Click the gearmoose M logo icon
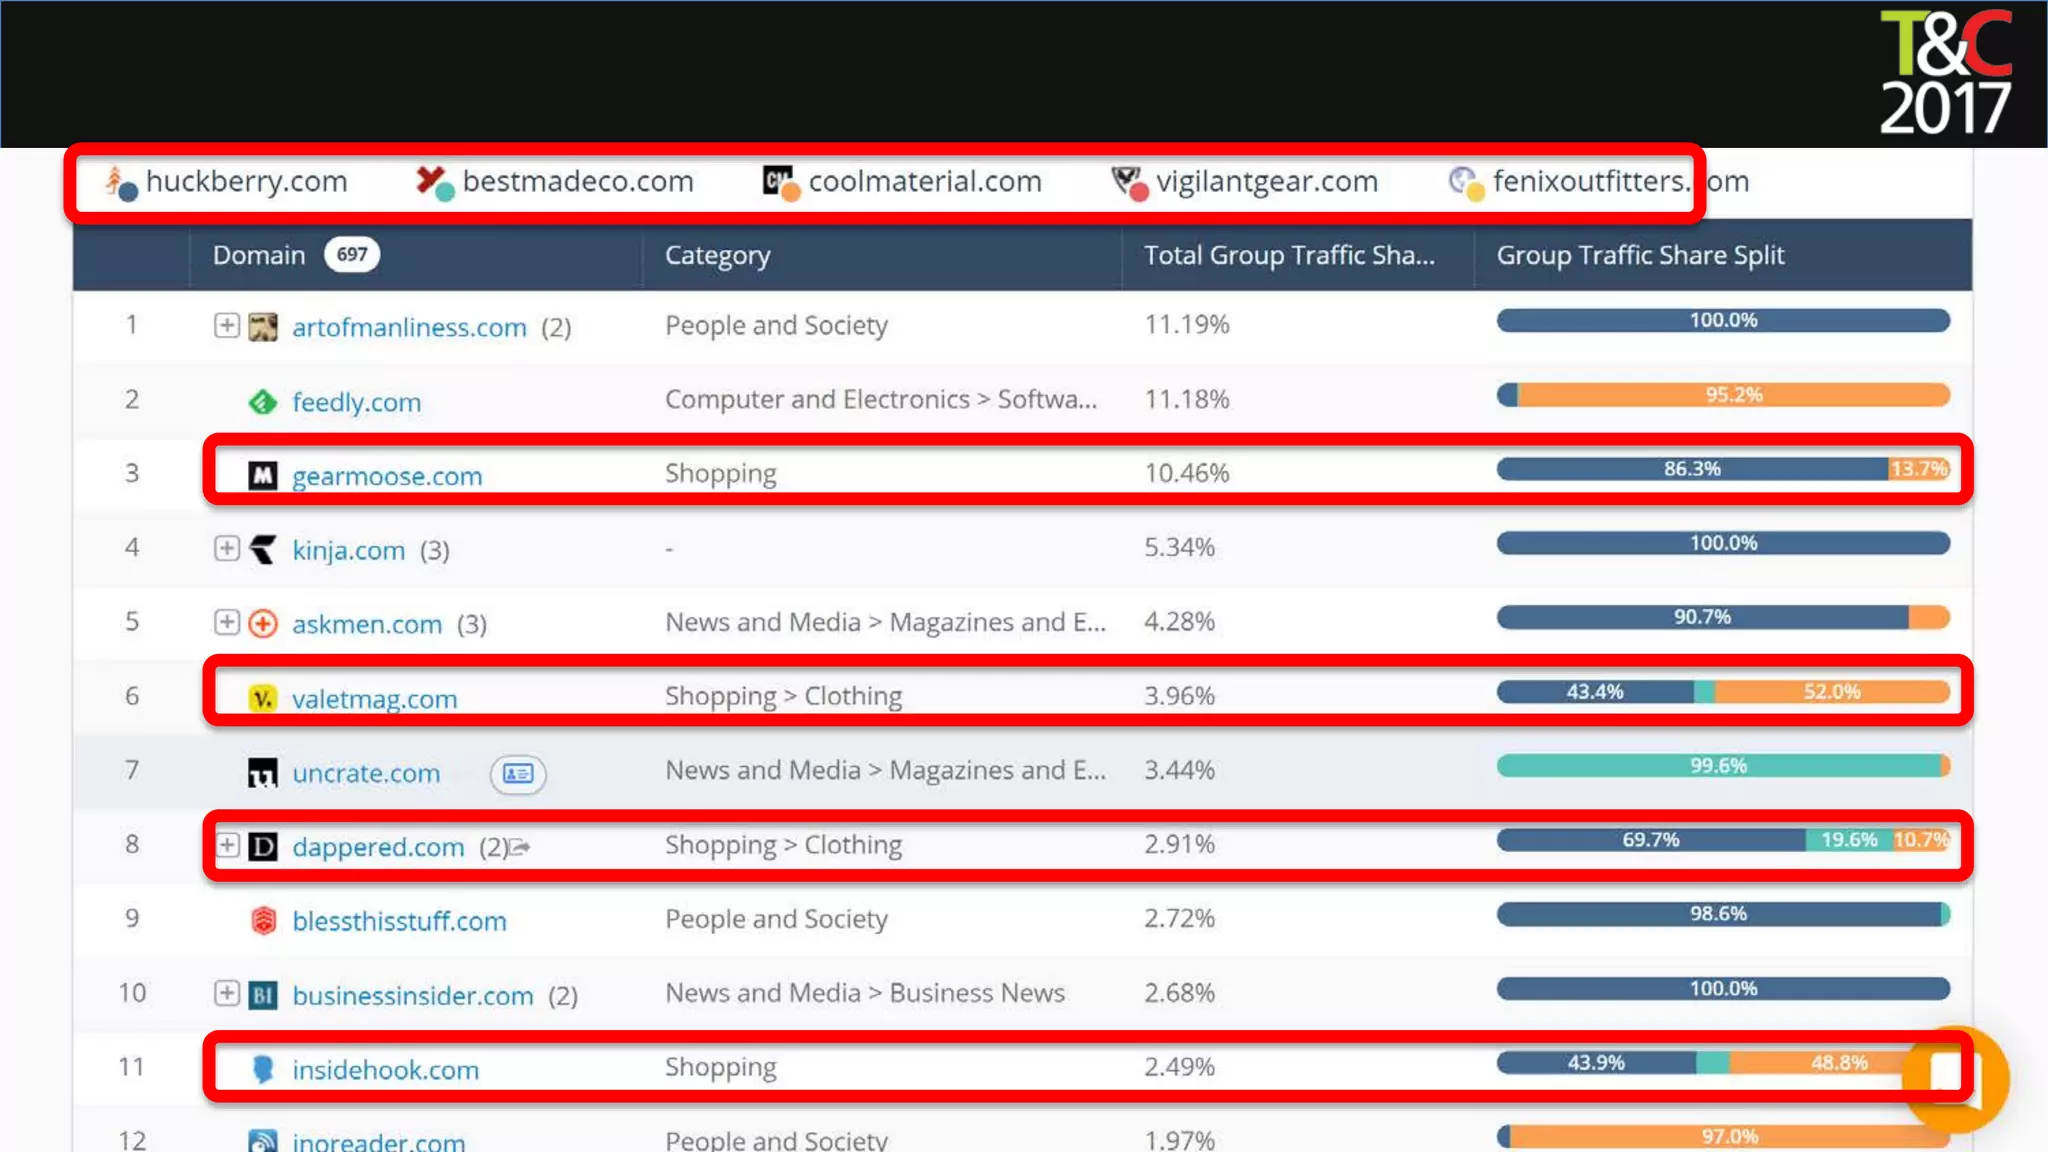The height and width of the screenshot is (1152, 2048). click(x=262, y=475)
